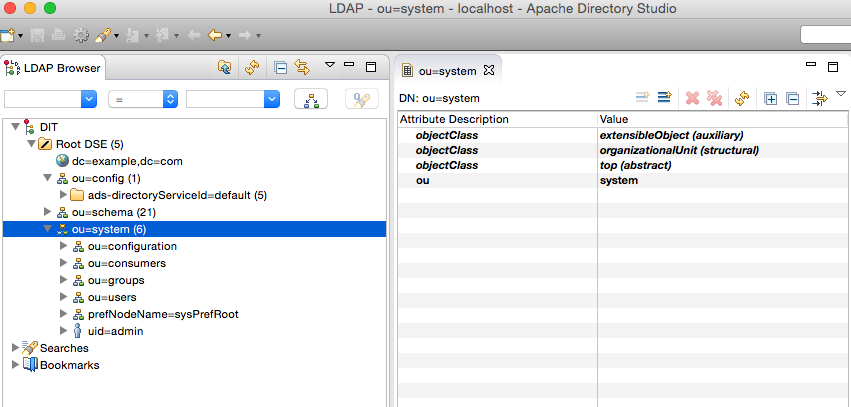The image size is (851, 407).
Task: Click the Delete Value red X icon
Action: 693,98
